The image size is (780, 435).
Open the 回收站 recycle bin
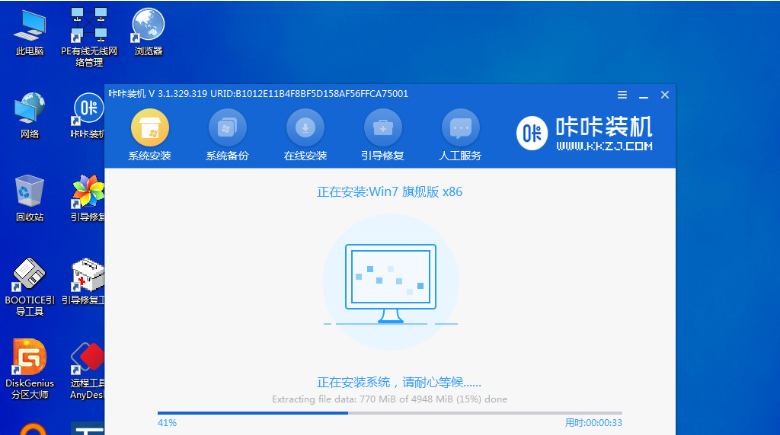tap(29, 192)
